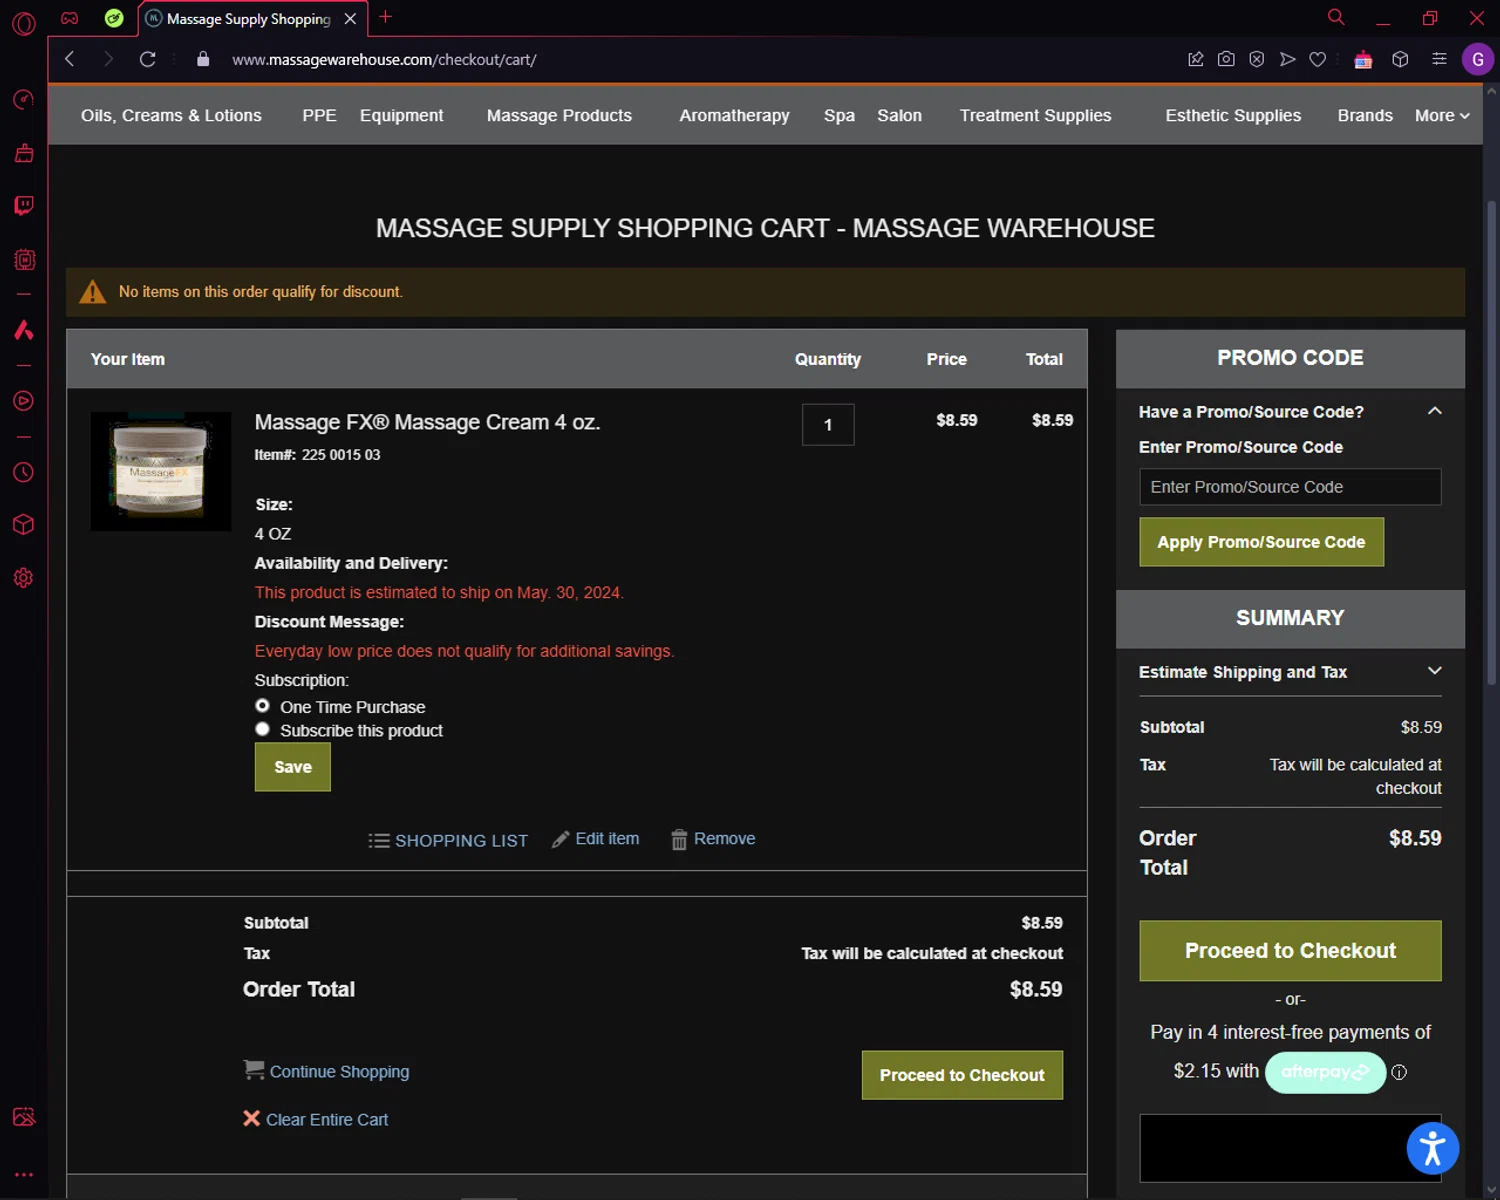Open the picture icon near sidebar bottom
This screenshot has height=1200, width=1500.
(24, 1117)
